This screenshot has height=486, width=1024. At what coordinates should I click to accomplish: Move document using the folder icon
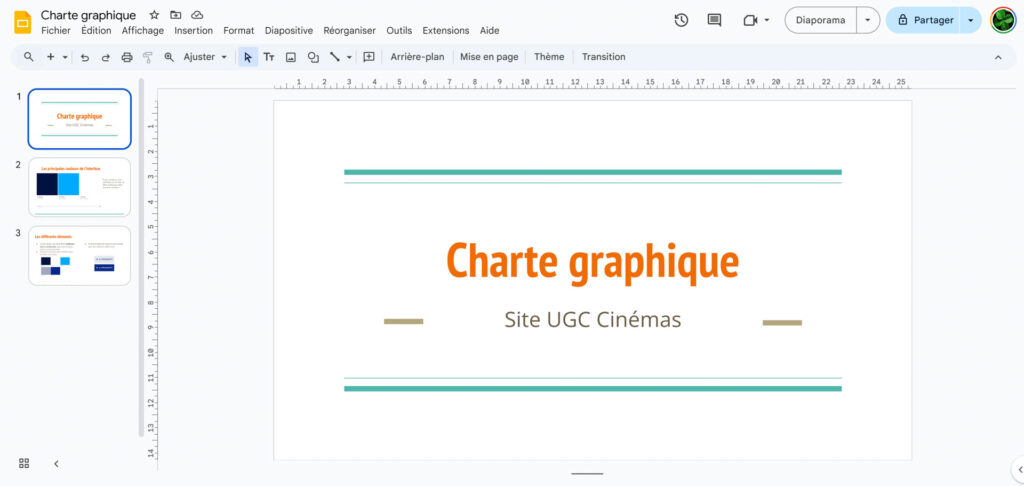(x=176, y=15)
